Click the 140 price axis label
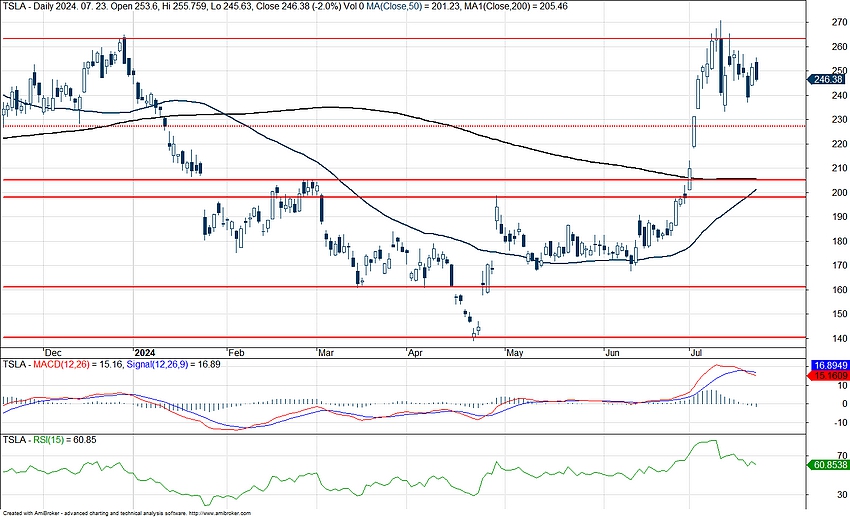This screenshot has height=517, width=850. pyautogui.click(x=840, y=338)
